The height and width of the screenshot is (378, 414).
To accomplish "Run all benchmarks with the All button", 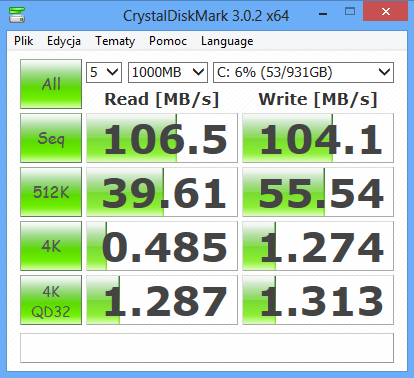I will point(51,84).
